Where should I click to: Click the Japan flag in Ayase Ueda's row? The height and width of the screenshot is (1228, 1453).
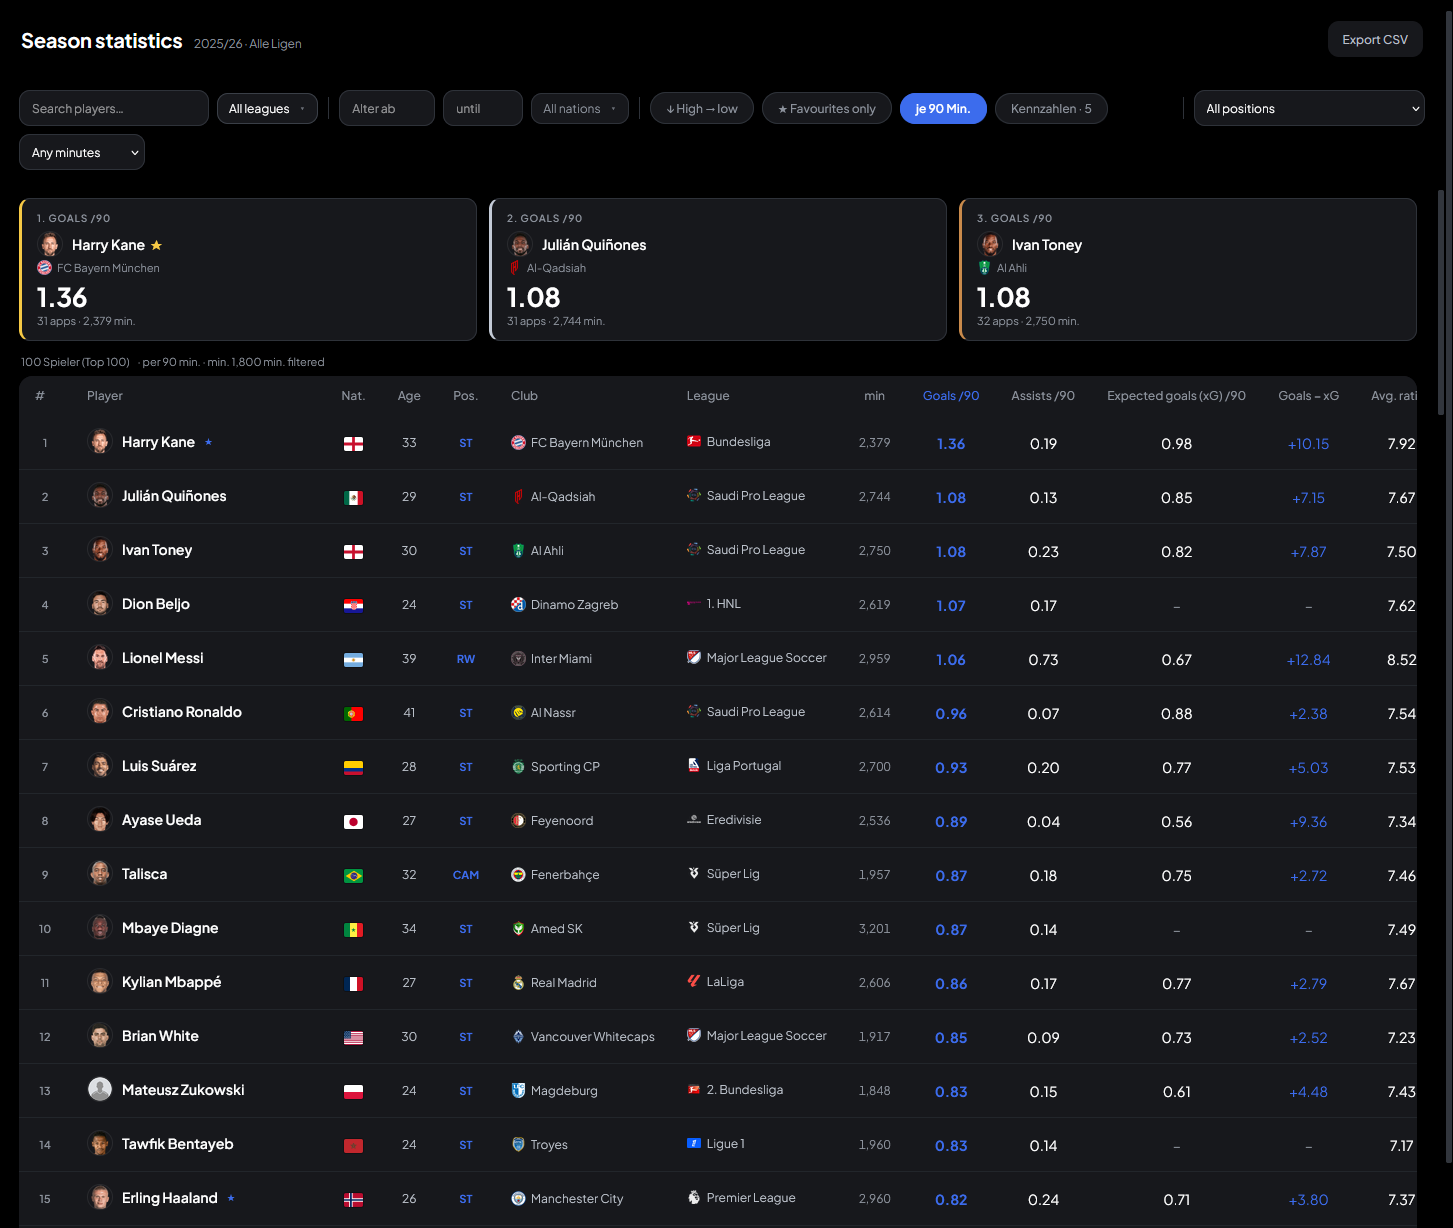pos(353,821)
